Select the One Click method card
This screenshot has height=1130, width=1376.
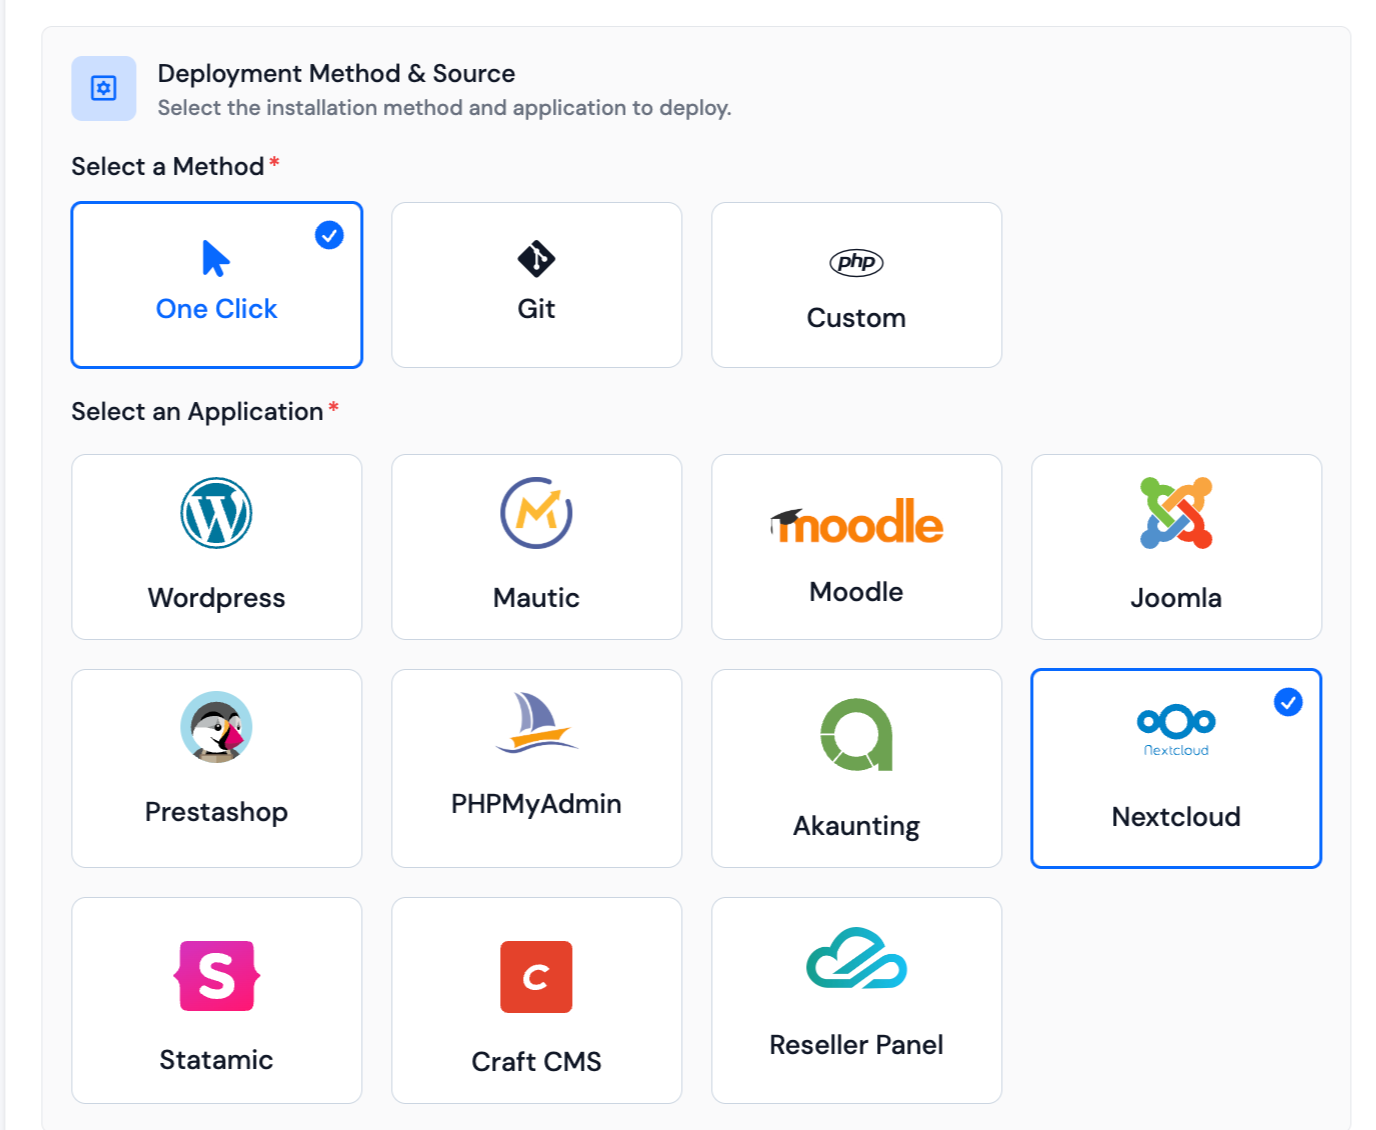click(x=216, y=284)
